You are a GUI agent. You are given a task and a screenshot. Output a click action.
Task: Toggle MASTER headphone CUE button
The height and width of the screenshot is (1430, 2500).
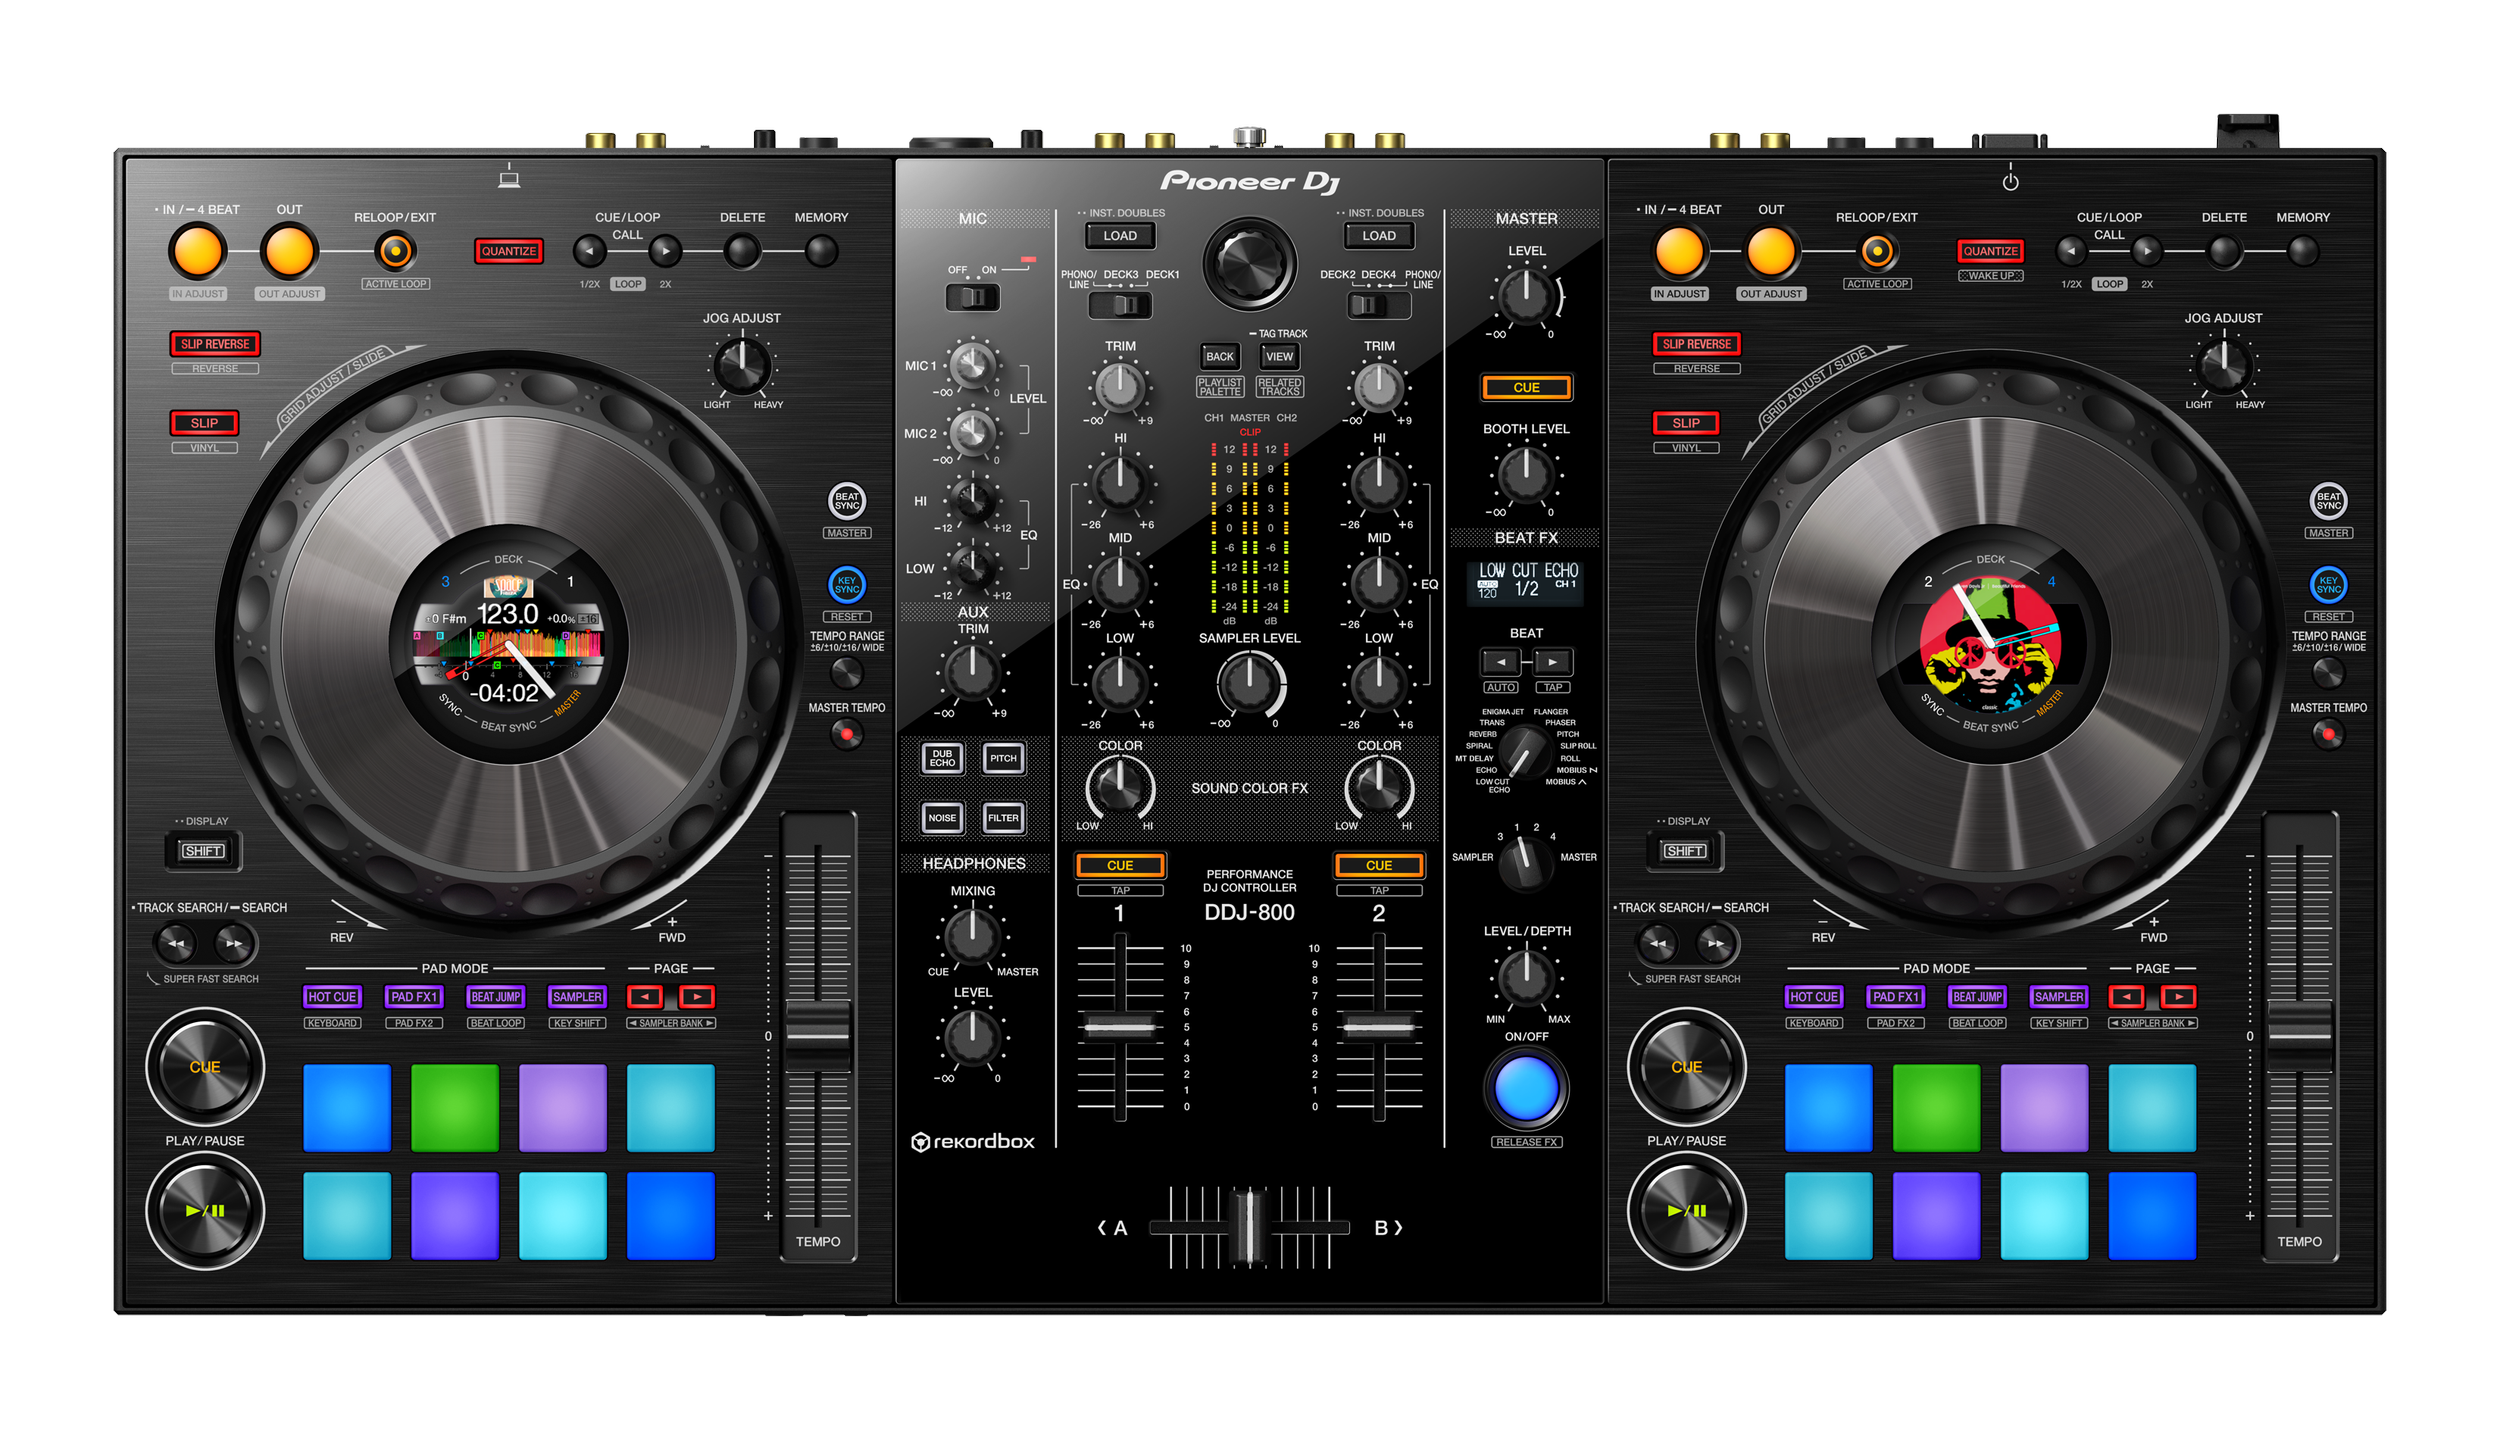(x=1526, y=387)
